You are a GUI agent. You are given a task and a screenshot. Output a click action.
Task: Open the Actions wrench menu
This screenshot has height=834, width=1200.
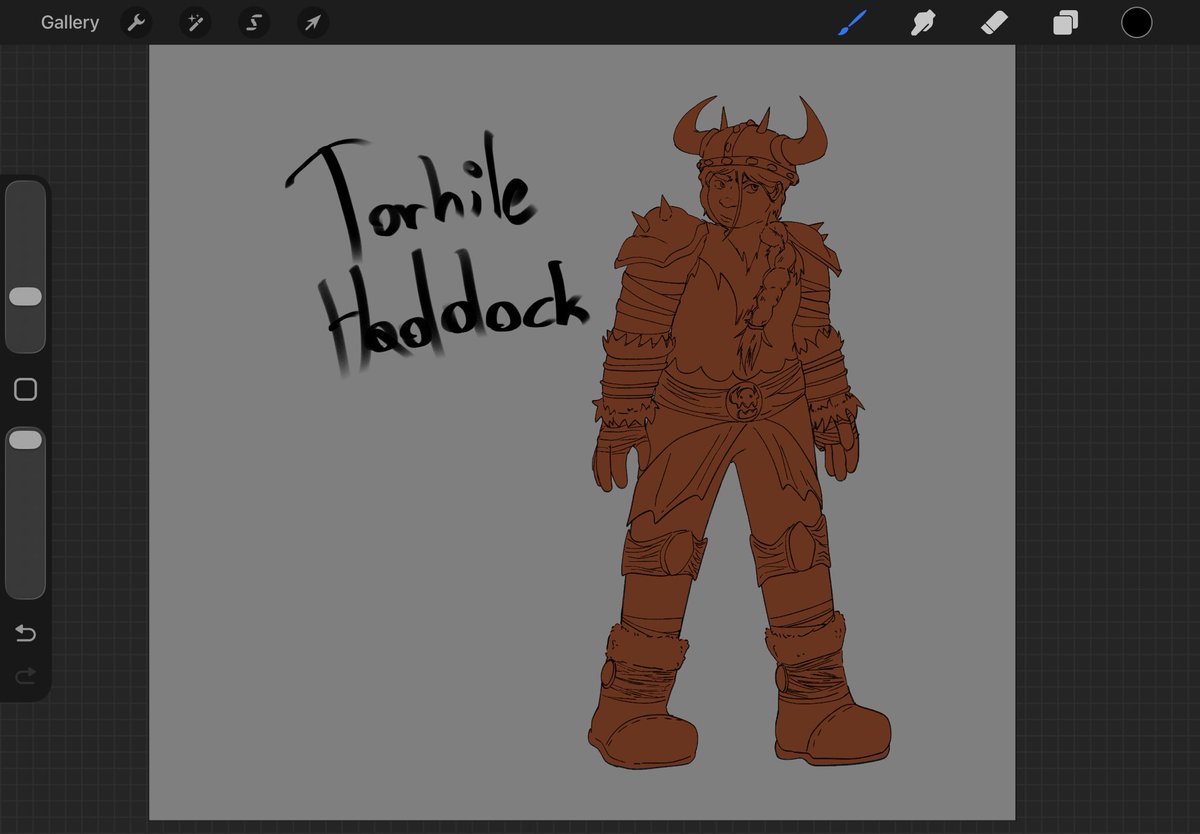tap(136, 23)
